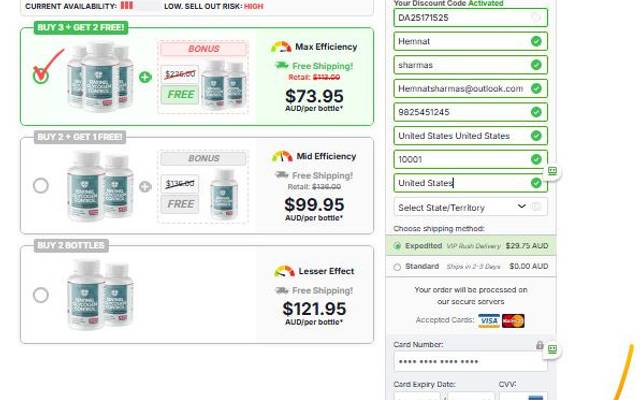Edit the last name field sharmas
640x400 pixels.
[x=470, y=65]
